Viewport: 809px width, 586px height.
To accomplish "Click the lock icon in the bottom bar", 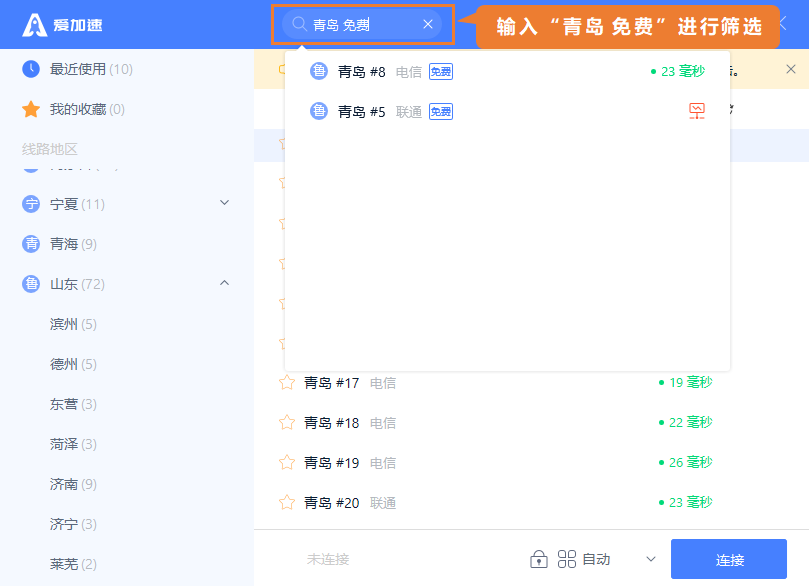I will pos(539,559).
